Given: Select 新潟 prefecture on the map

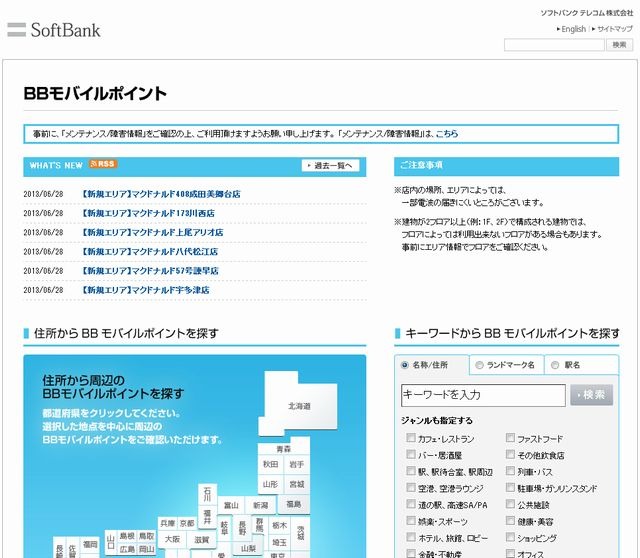Looking at the screenshot, I should point(260,505).
